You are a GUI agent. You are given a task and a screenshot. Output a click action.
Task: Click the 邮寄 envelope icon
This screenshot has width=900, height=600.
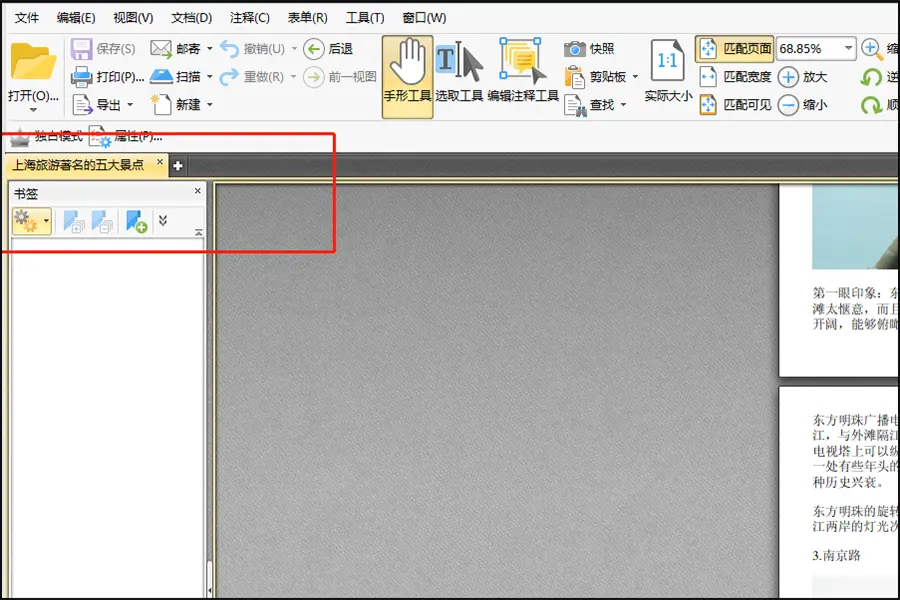click(x=161, y=49)
